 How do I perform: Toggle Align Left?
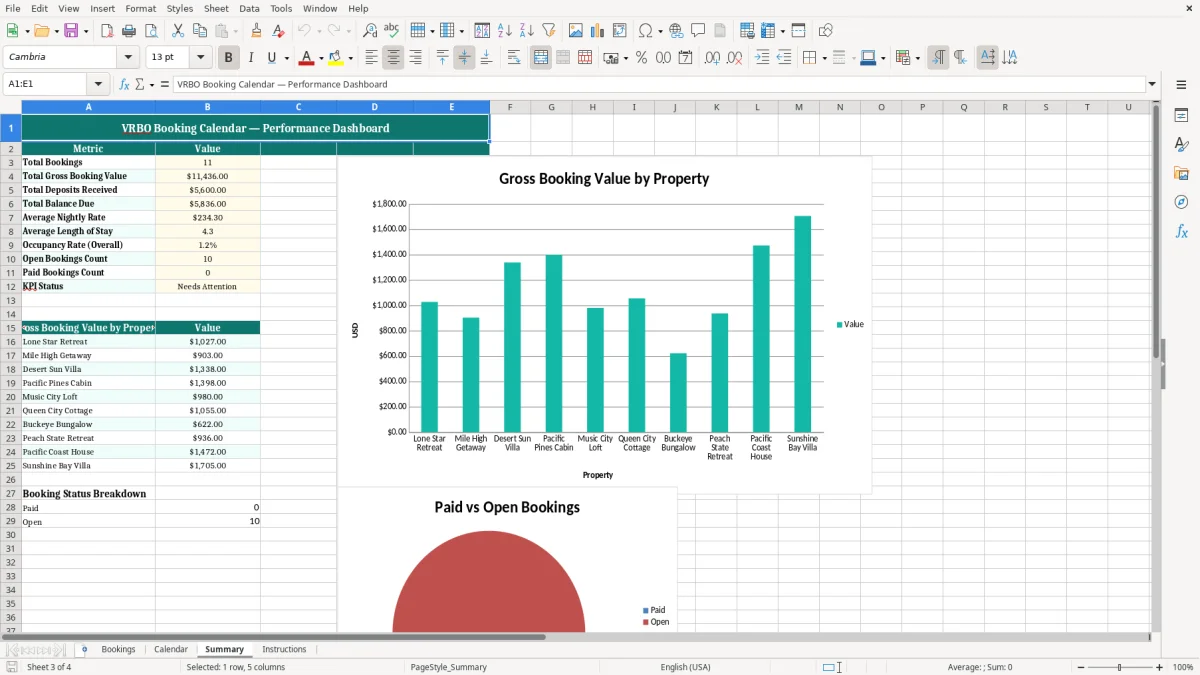[x=371, y=58]
